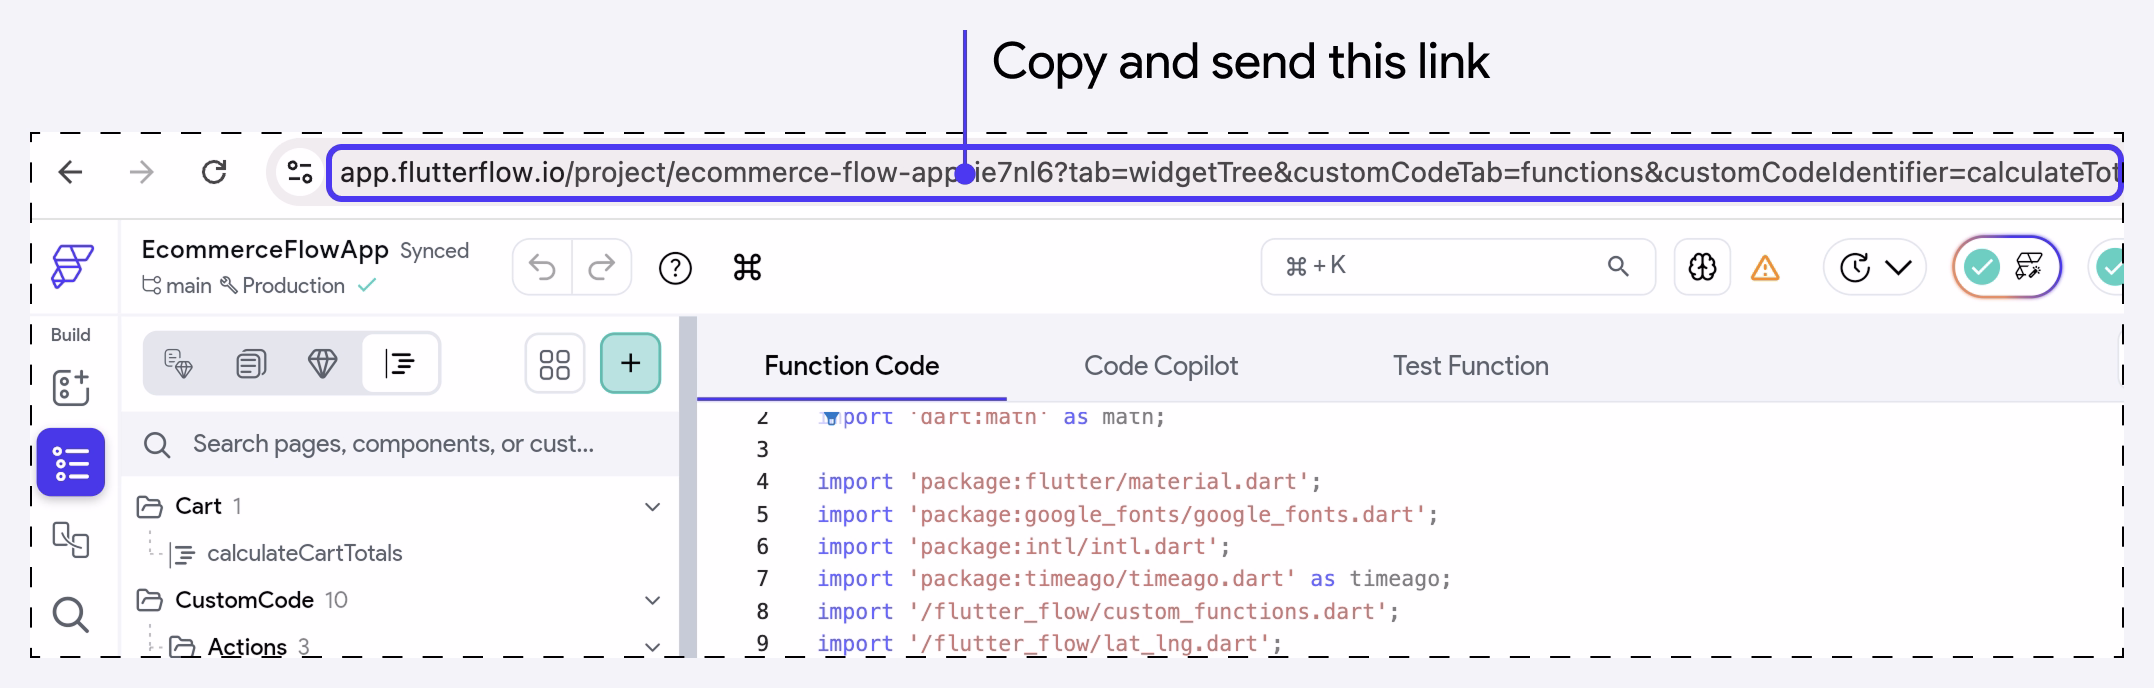The width and height of the screenshot is (2154, 688).
Task: Open the calculateCartTotals function
Action: coord(304,553)
